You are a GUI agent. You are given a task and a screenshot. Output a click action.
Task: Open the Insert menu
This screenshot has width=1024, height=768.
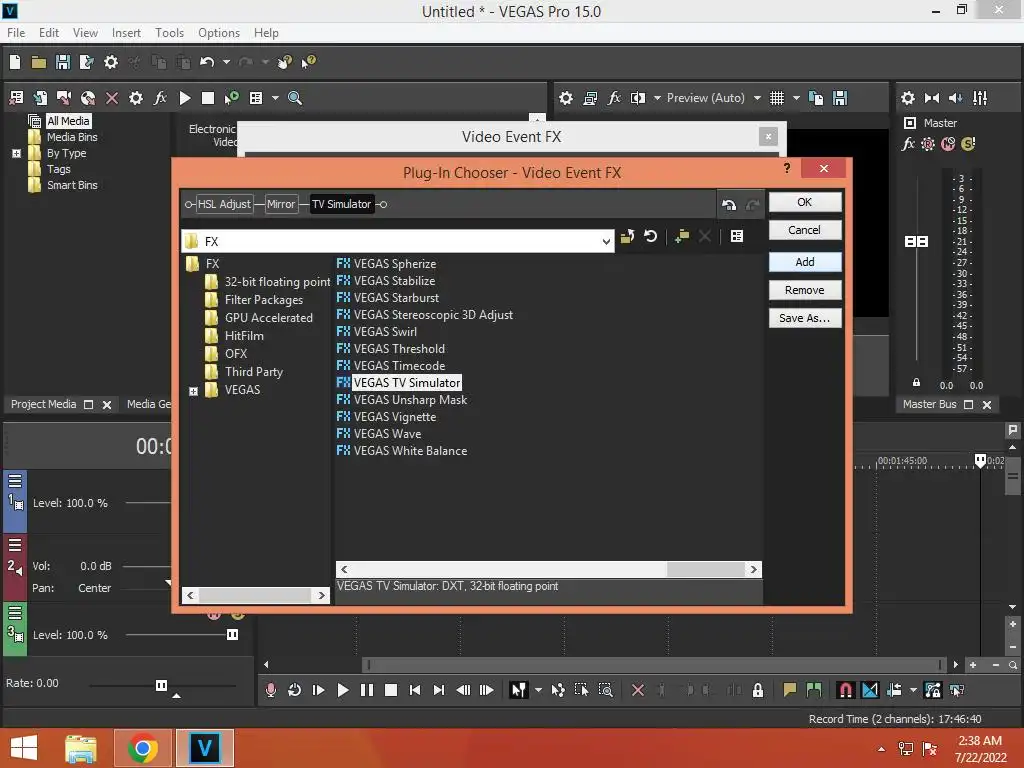point(126,33)
